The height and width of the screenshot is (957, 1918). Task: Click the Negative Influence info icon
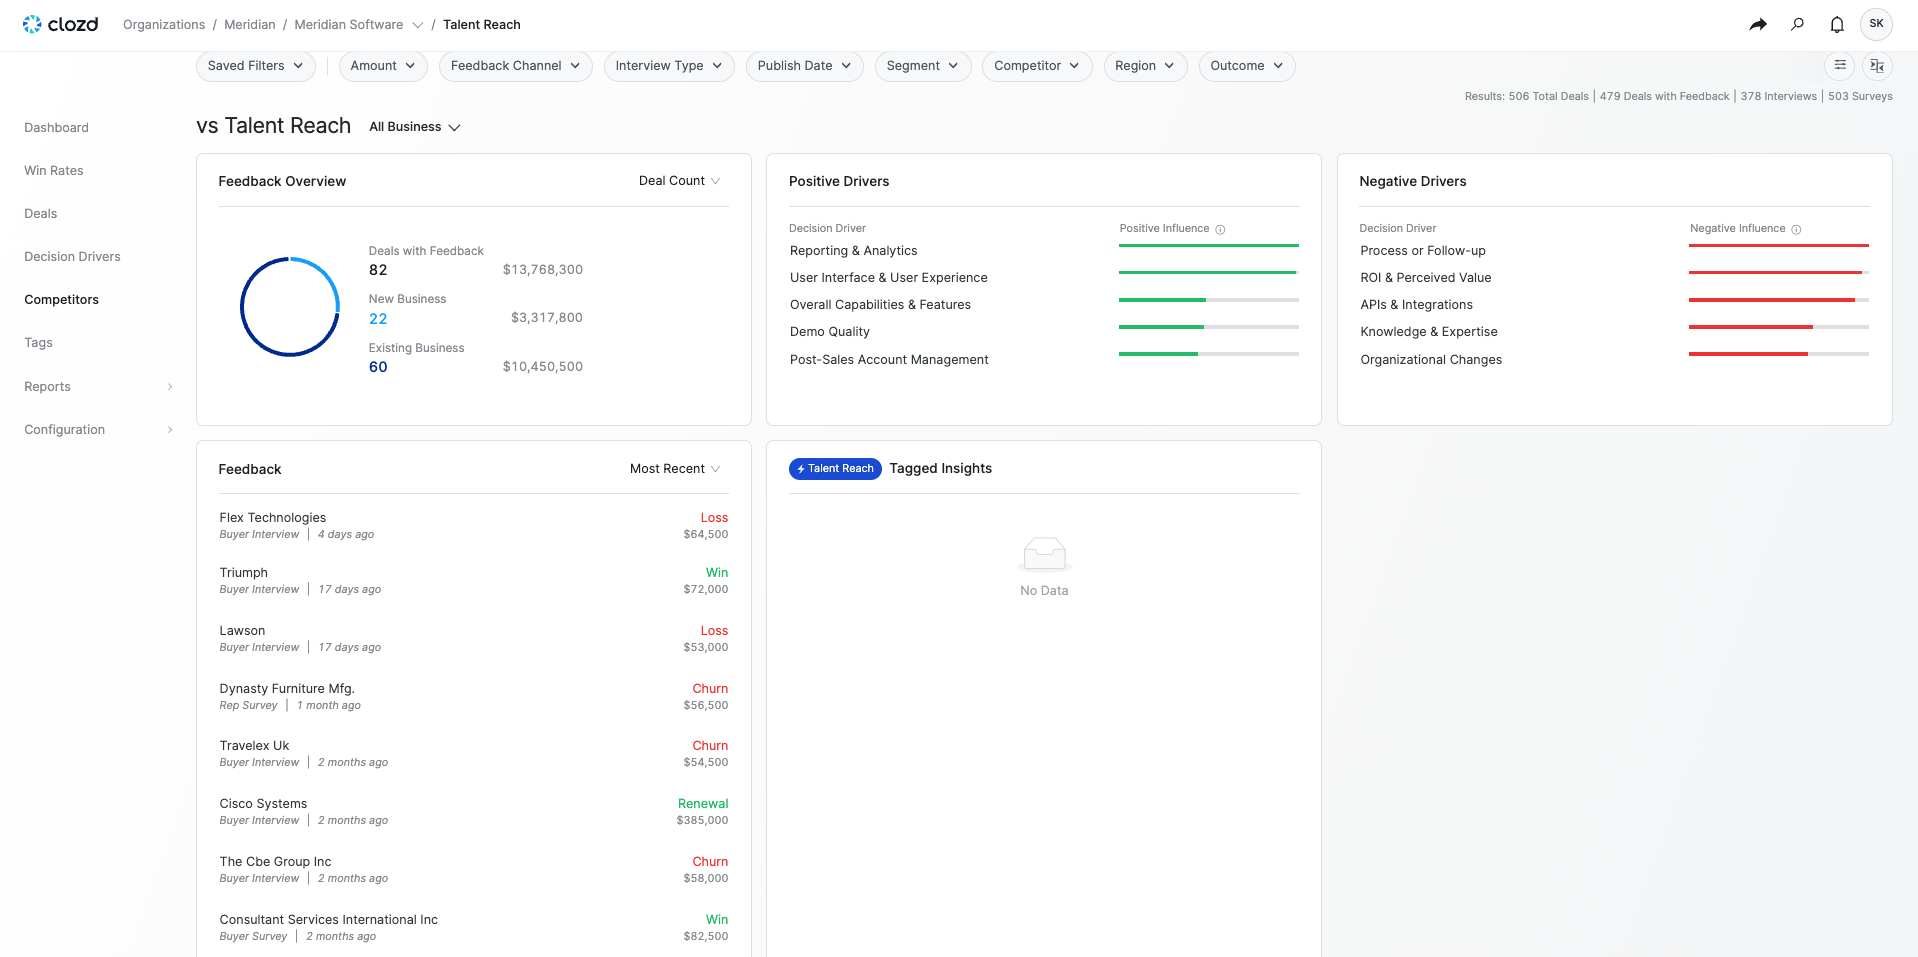point(1796,229)
